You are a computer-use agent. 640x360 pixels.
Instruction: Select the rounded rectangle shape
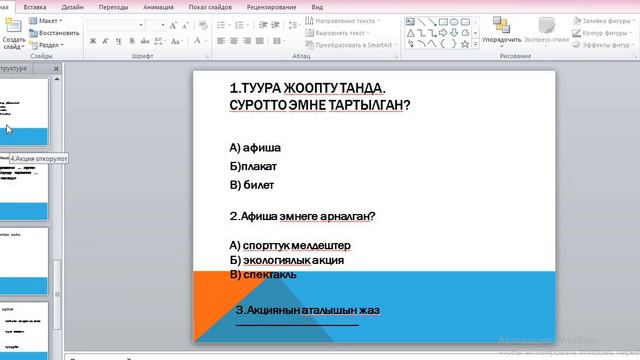[465, 22]
